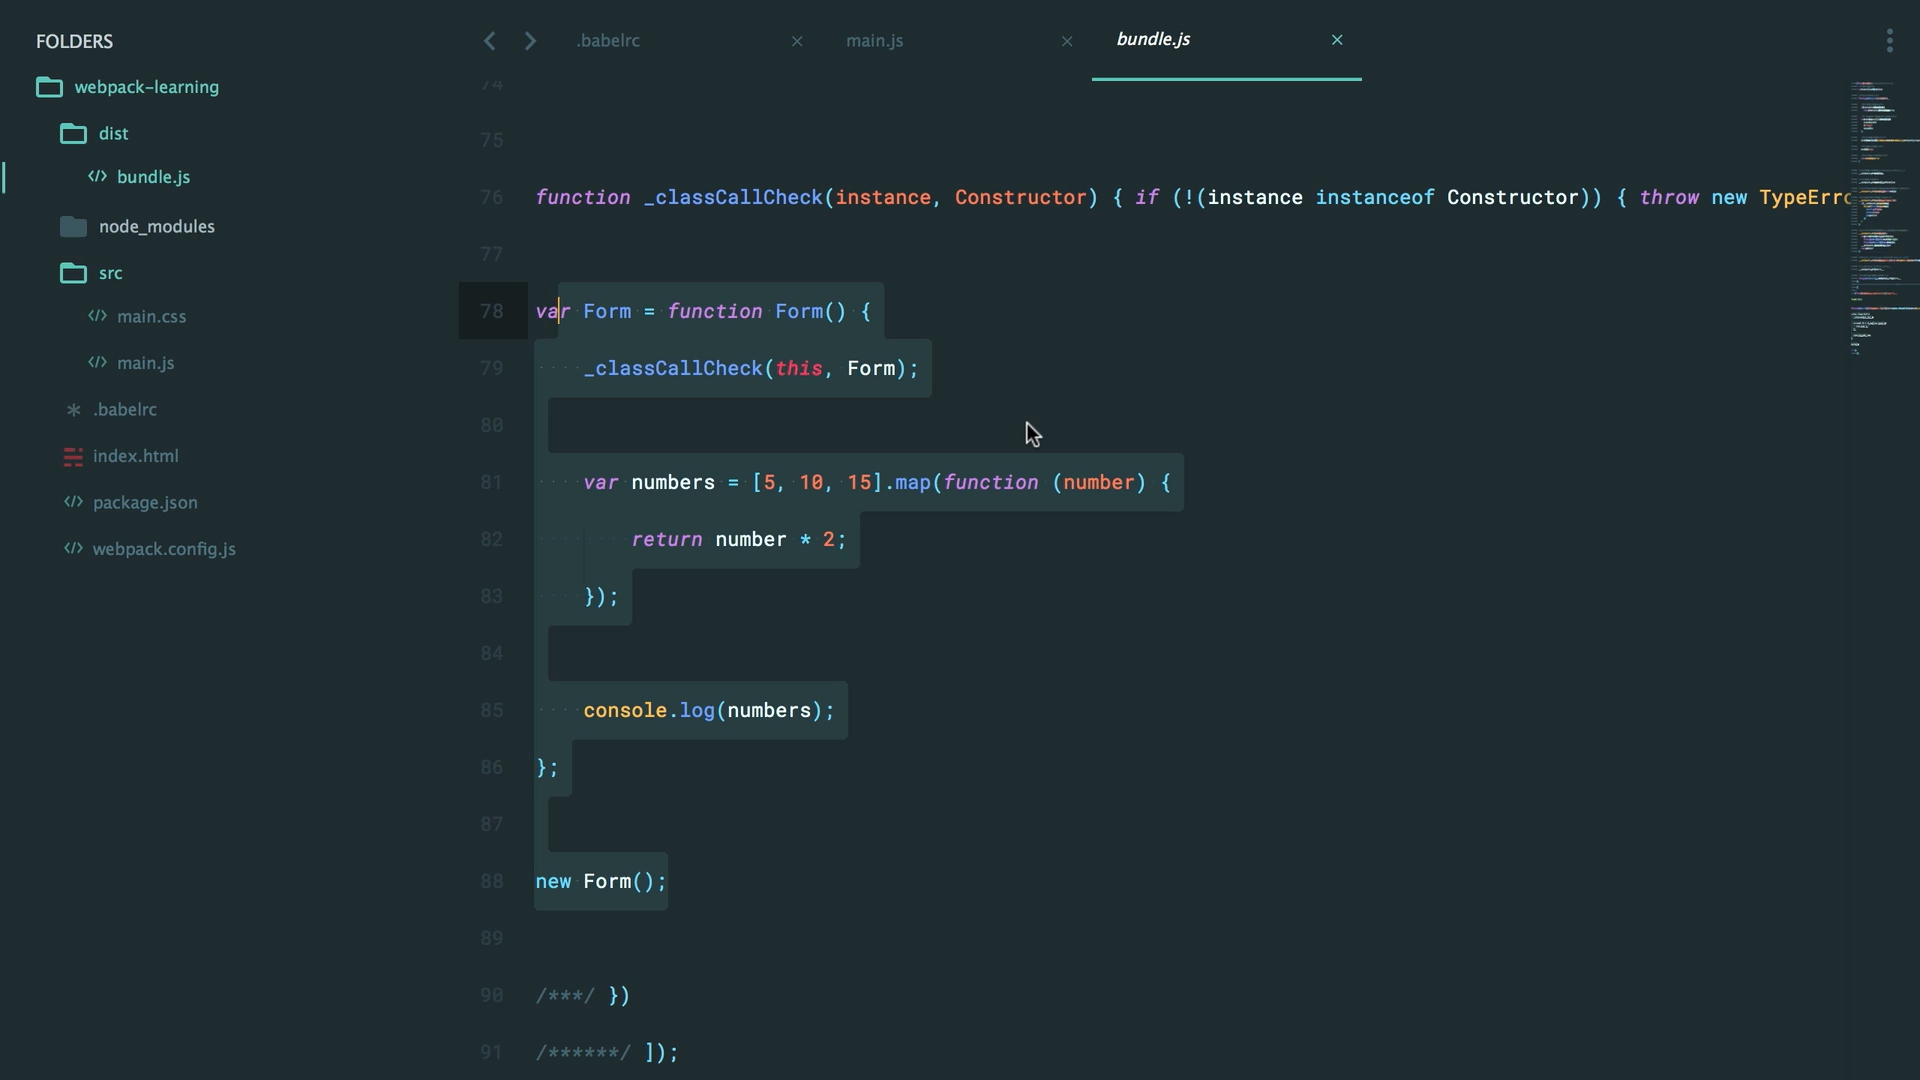This screenshot has width=1920, height=1080.
Task: Open bundle.js in the sidebar
Action: (x=153, y=177)
